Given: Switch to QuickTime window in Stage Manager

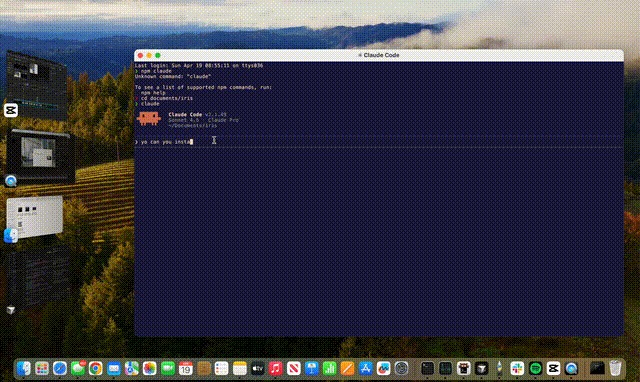Looking at the screenshot, I should coord(40,156).
